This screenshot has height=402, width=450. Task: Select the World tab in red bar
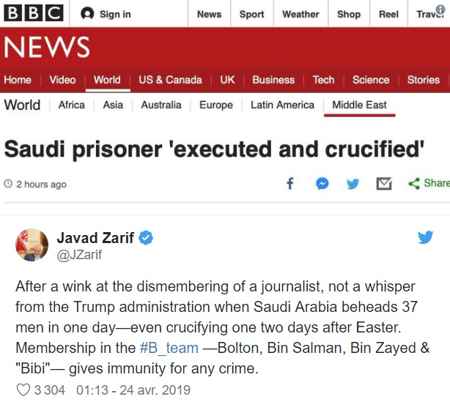(x=107, y=80)
